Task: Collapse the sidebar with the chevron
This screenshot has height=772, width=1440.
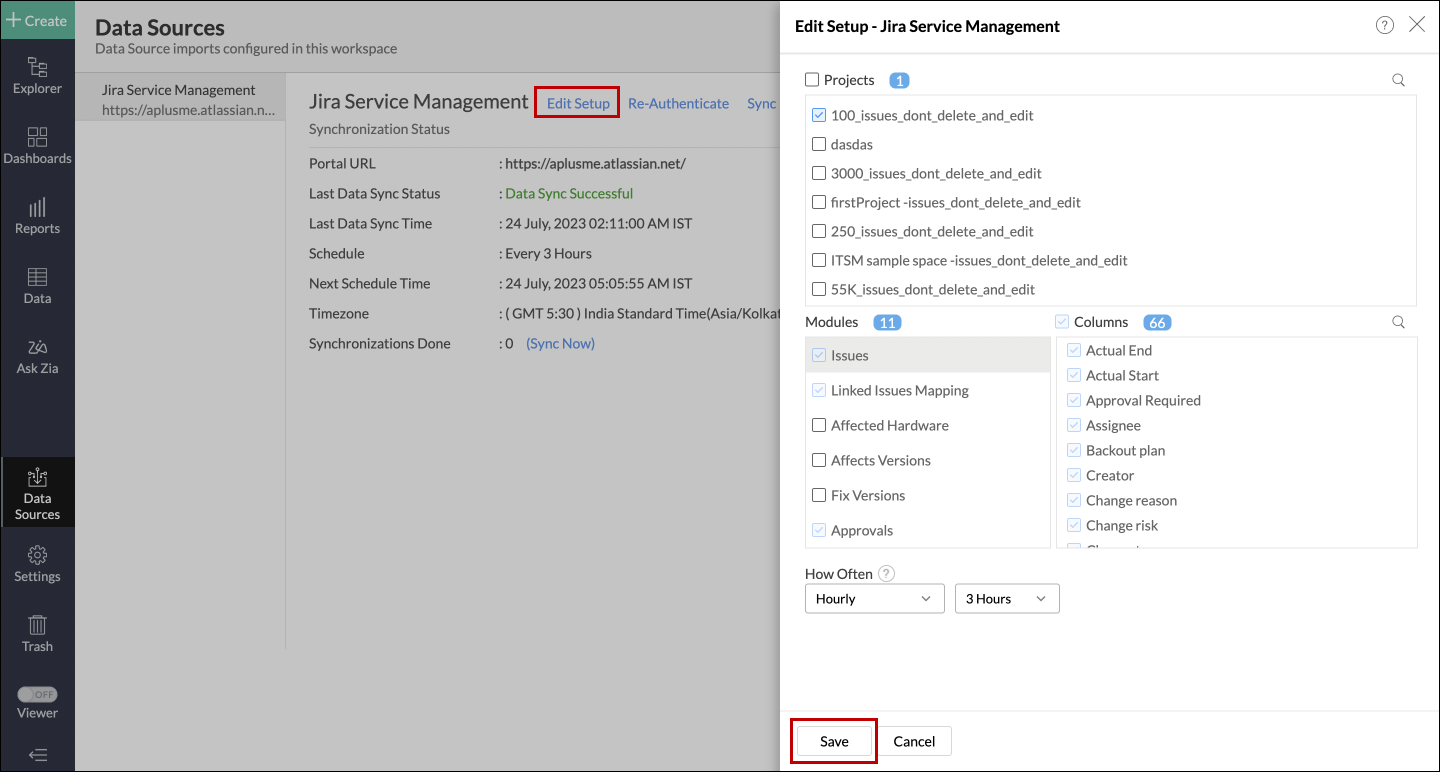Action: click(37, 753)
